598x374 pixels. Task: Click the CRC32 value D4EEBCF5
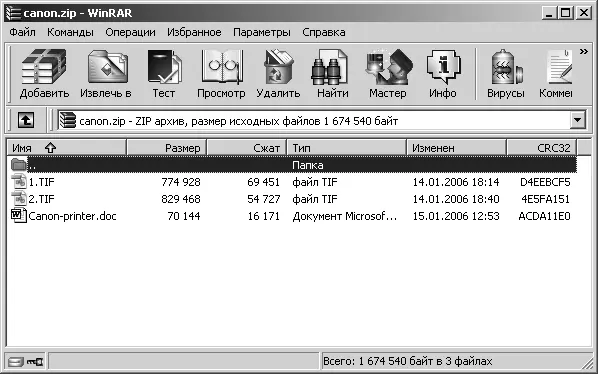[x=545, y=182]
